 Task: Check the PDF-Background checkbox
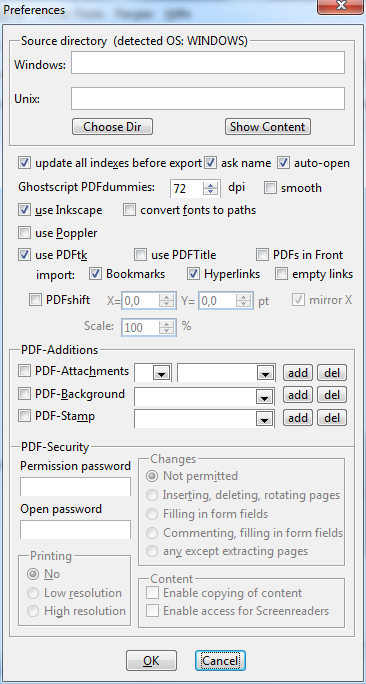coord(24,394)
